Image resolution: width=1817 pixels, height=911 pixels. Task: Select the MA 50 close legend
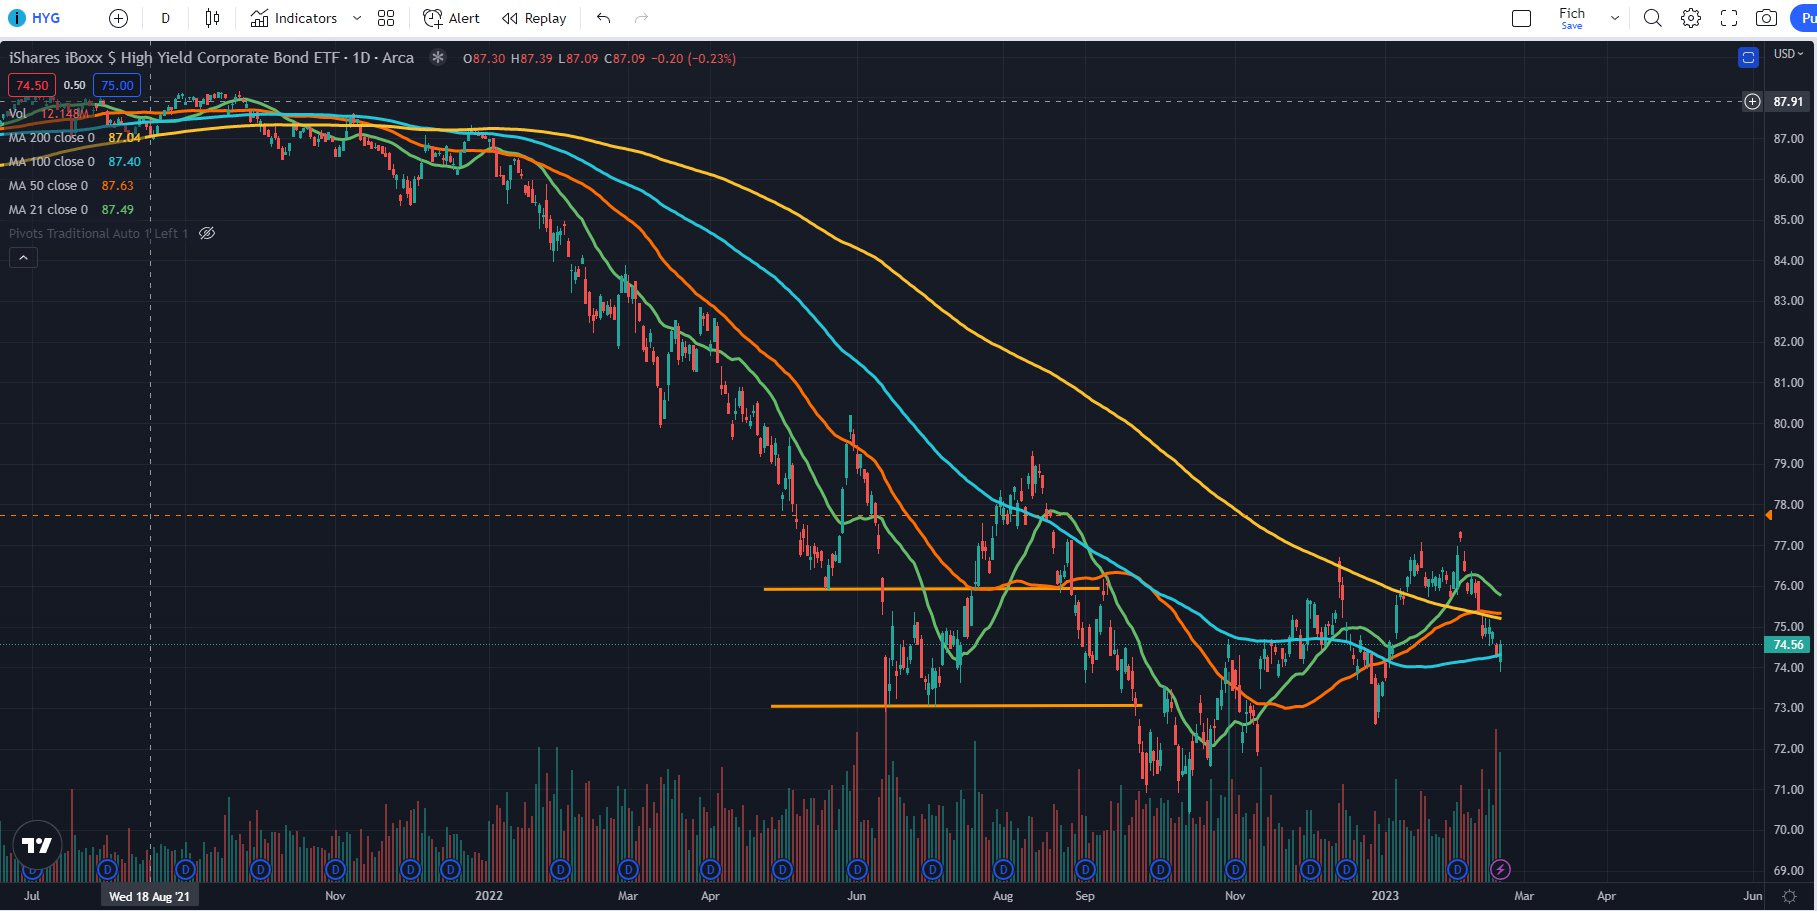pos(48,185)
